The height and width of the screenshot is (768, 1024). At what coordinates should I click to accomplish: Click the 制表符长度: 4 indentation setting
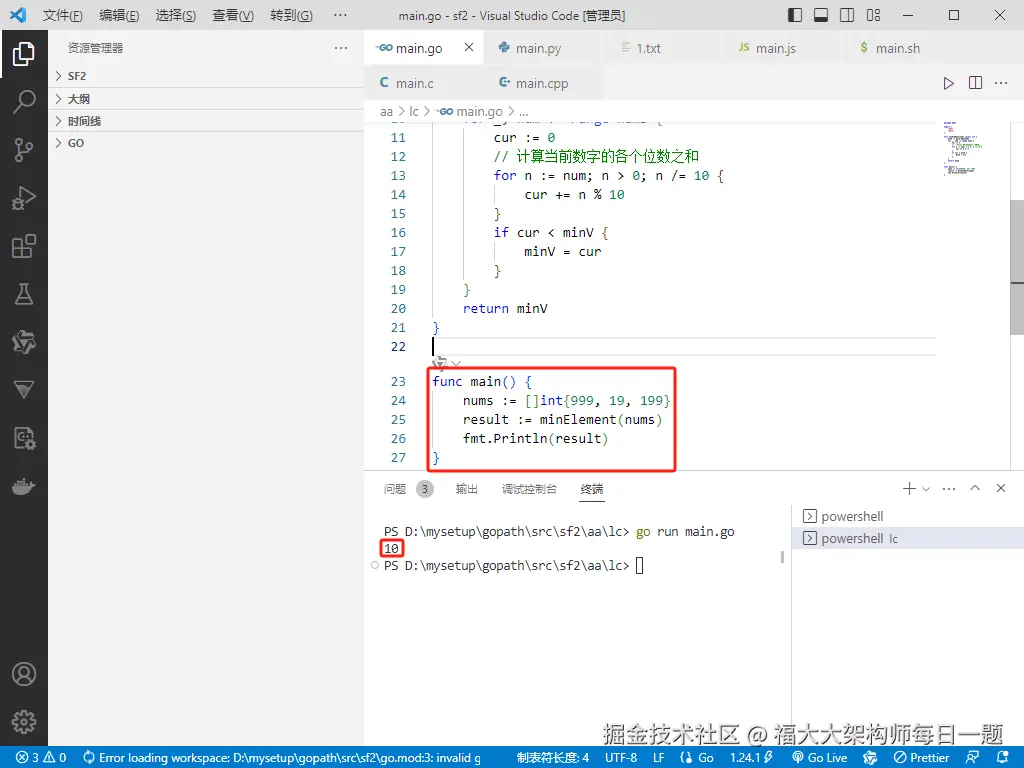click(x=552, y=758)
